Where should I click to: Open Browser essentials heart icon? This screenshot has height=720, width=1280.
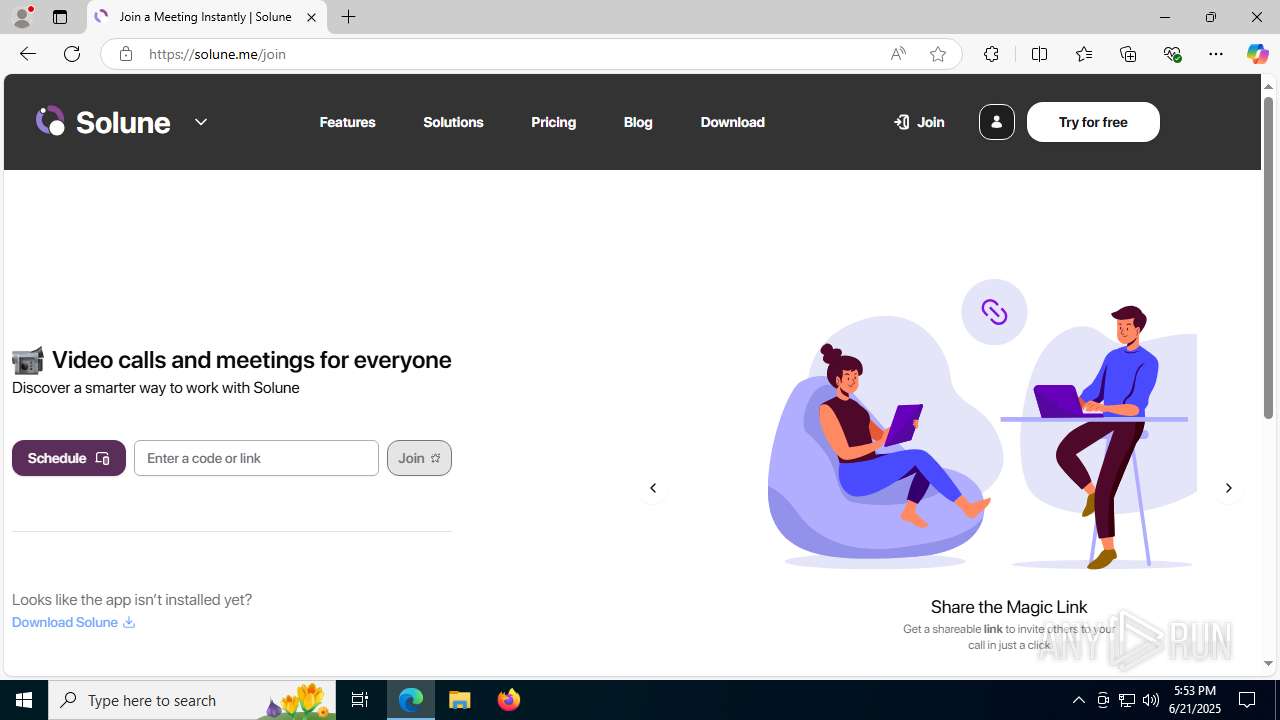point(1172,54)
